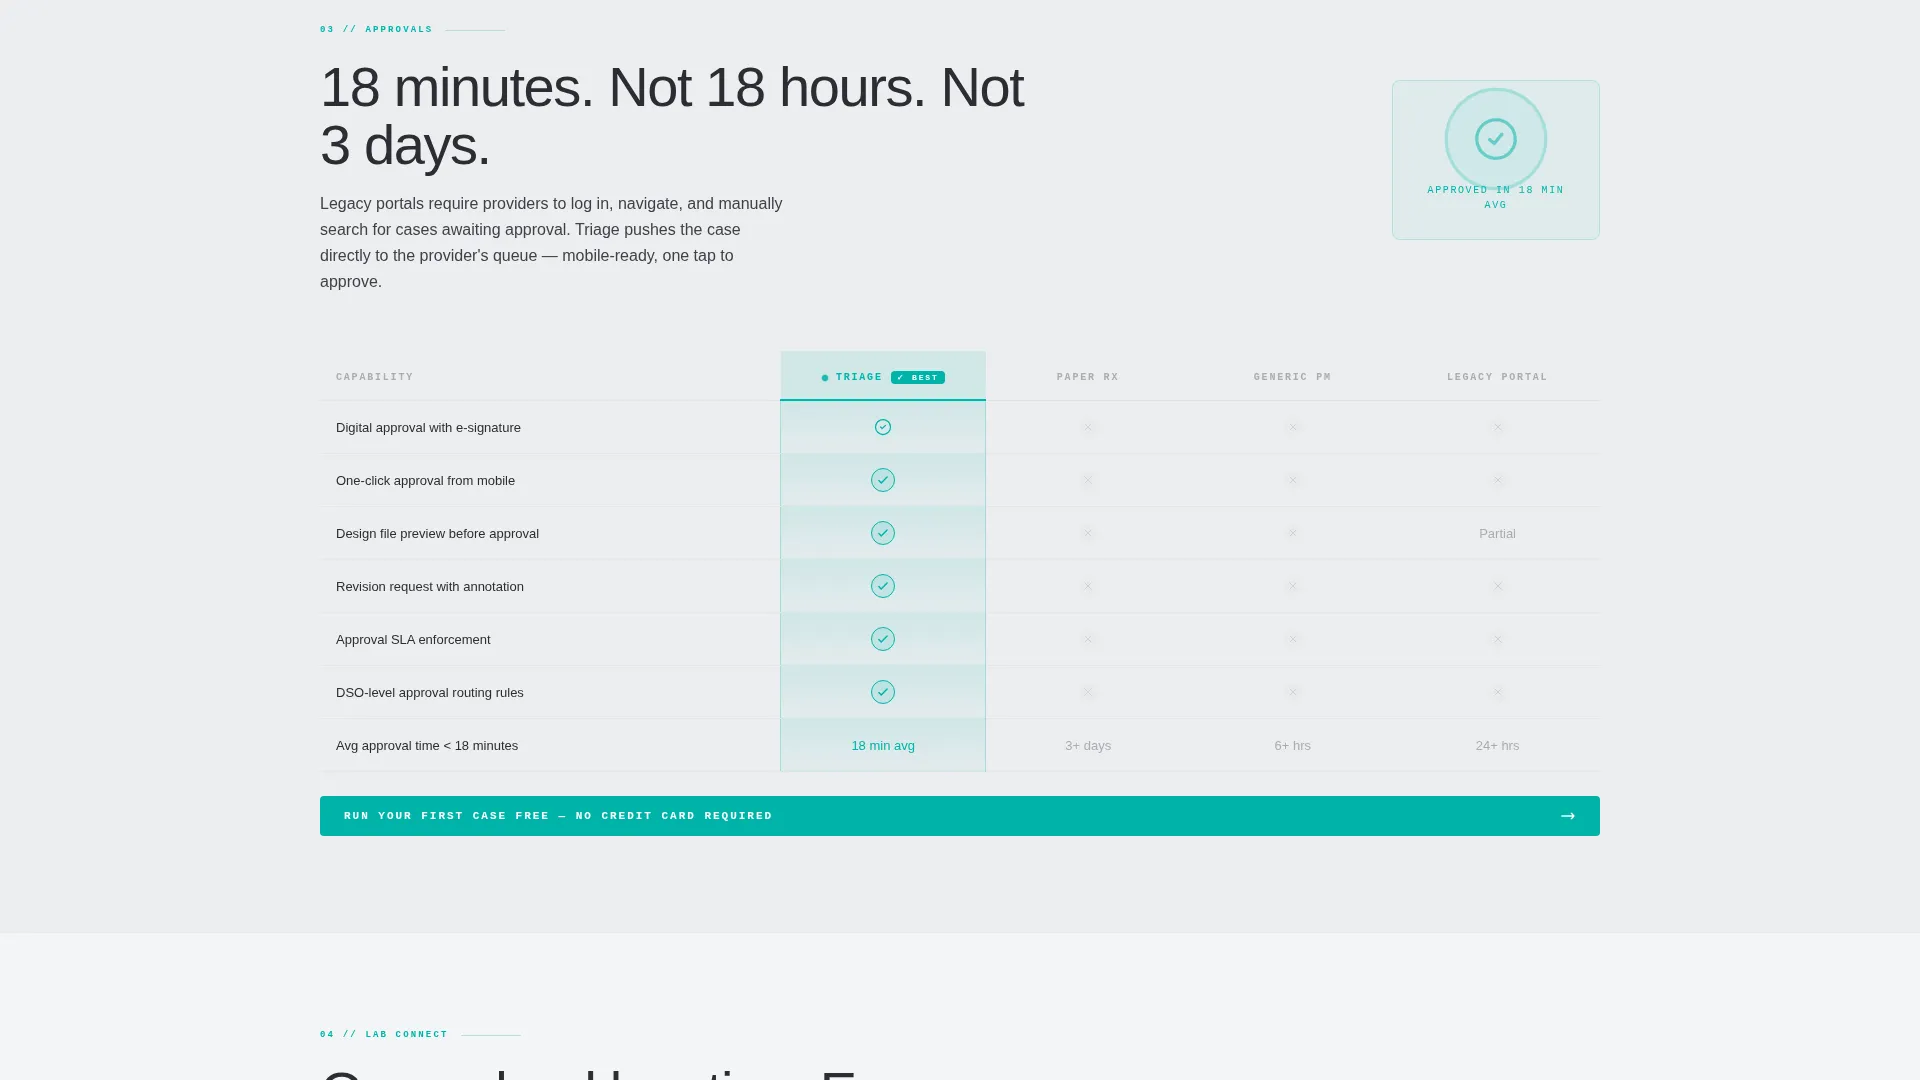
Task: Click Triage checkmark for One-click approval from mobile
Action: pos(883,480)
